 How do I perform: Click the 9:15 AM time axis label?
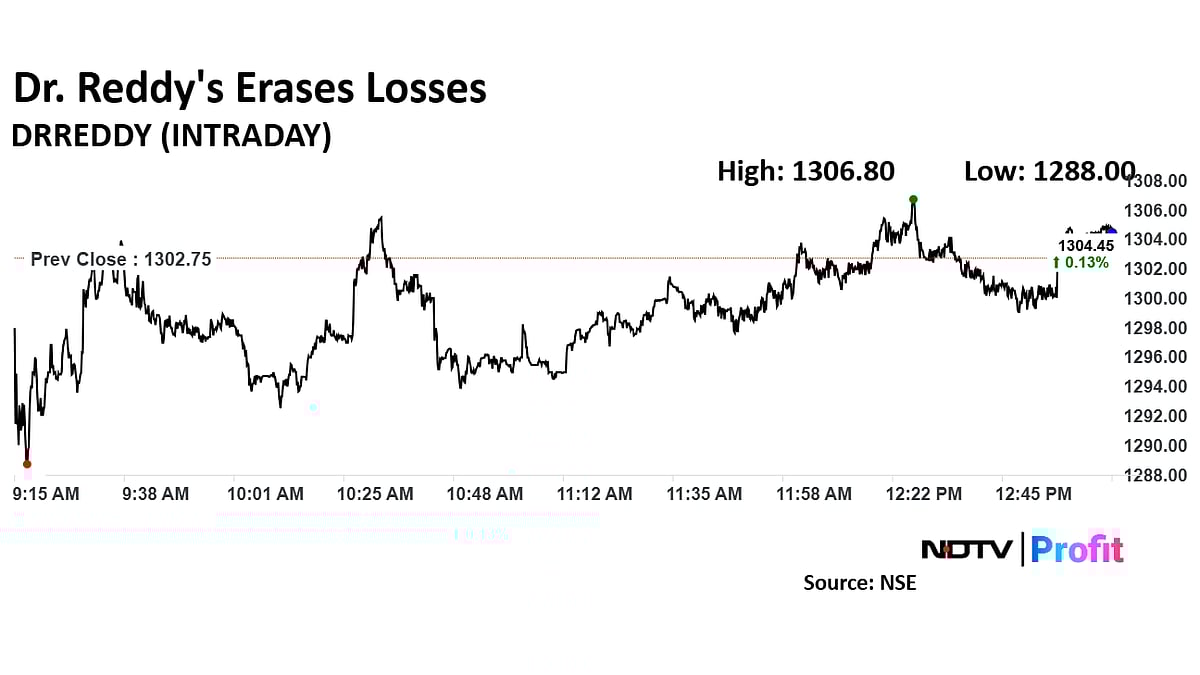[x=46, y=494]
